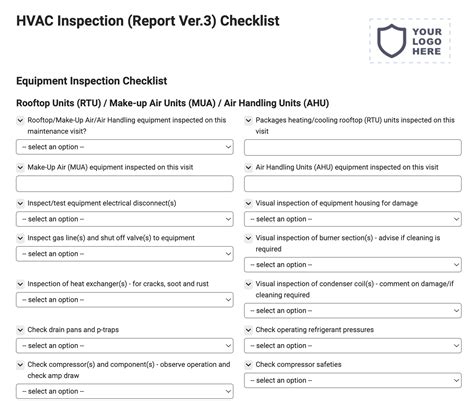Image resolution: width=474 pixels, height=401 pixels.
Task: Open dropdown for Check compressor(s) and component(s) amp draw
Action: click(125, 391)
